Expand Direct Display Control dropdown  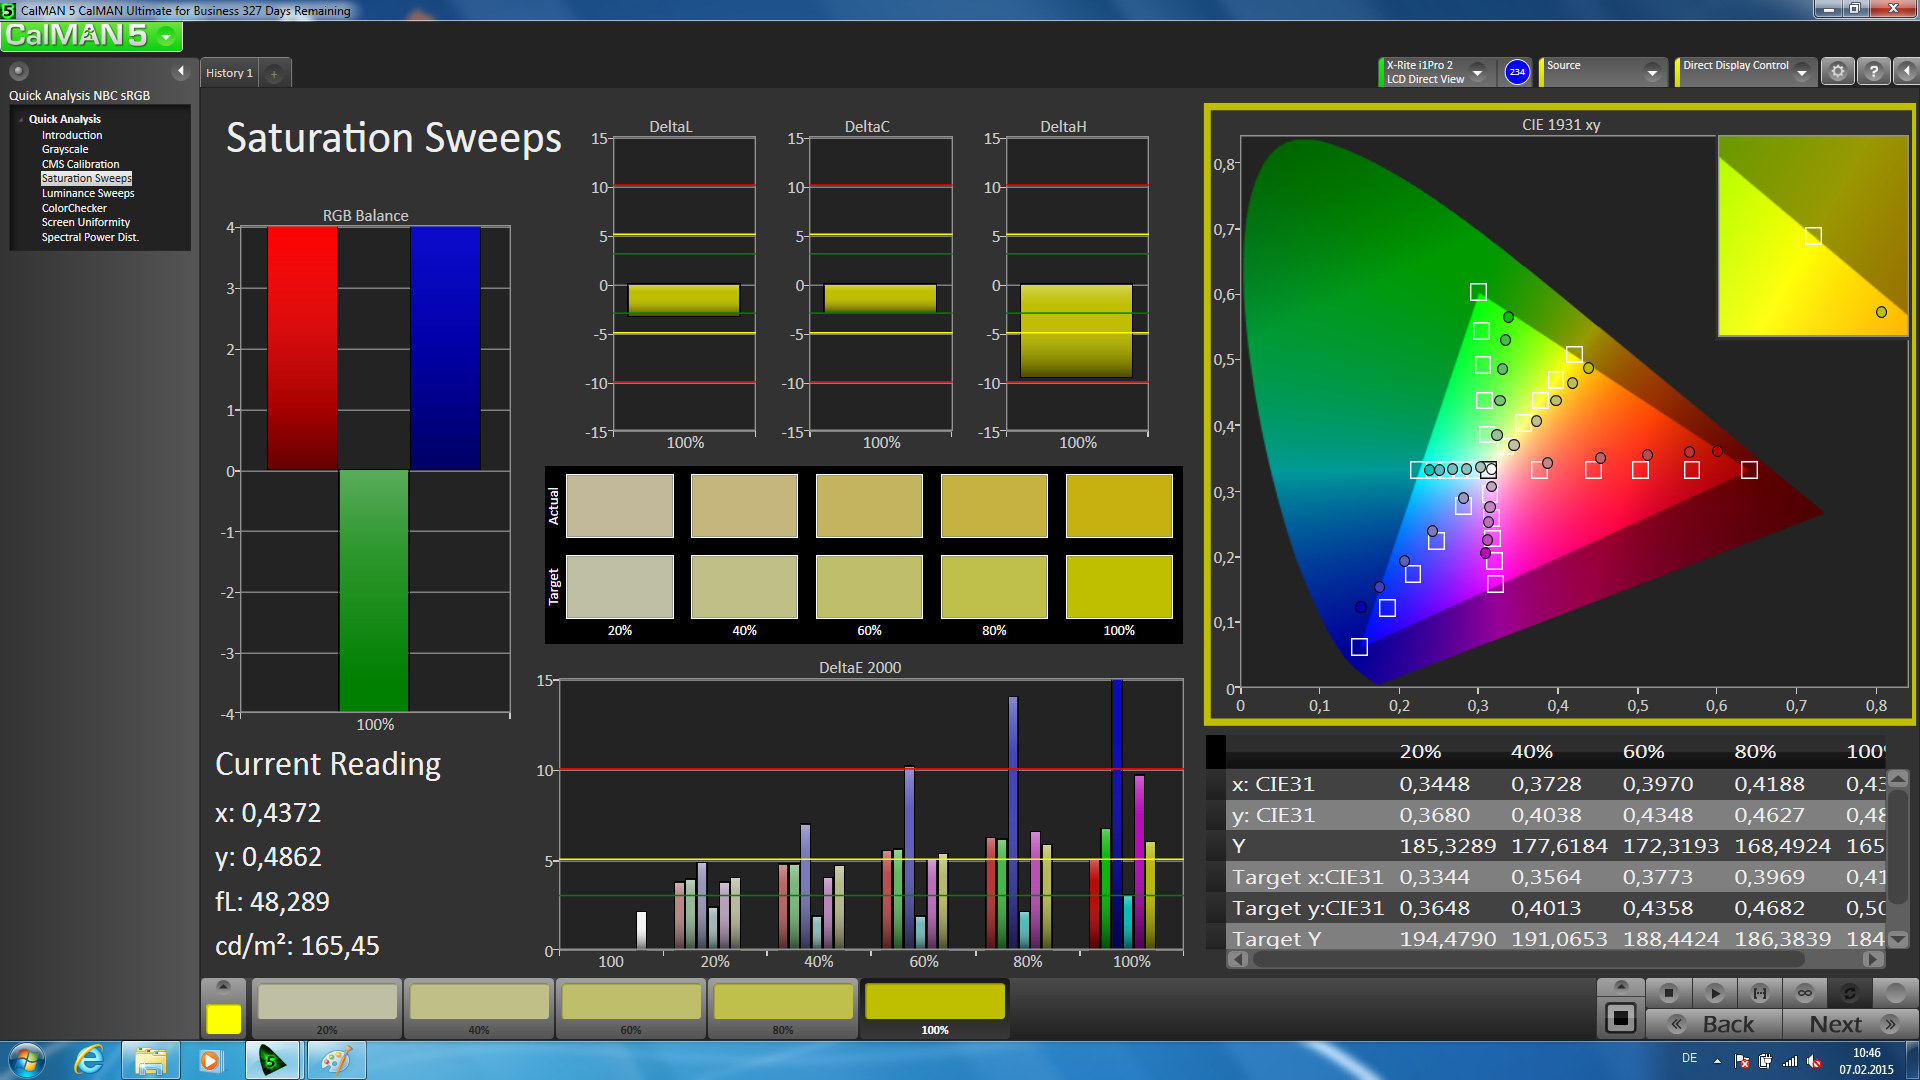pyautogui.click(x=1801, y=72)
